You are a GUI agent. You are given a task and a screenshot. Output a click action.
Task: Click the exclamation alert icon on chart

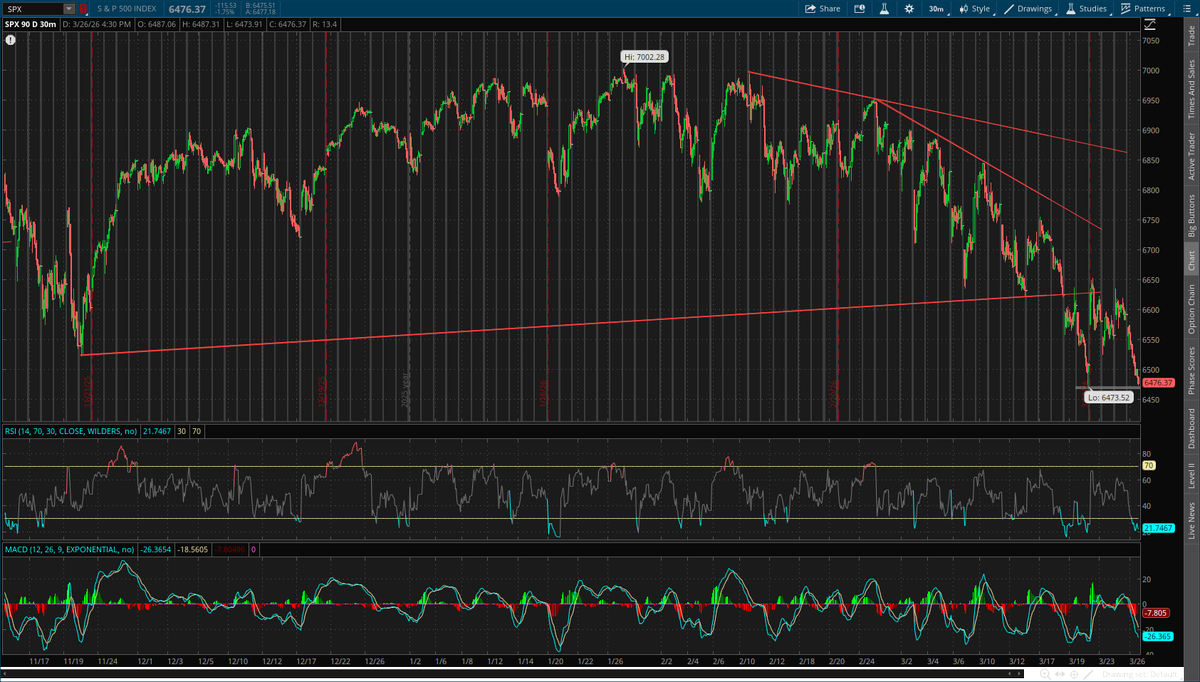click(x=11, y=41)
